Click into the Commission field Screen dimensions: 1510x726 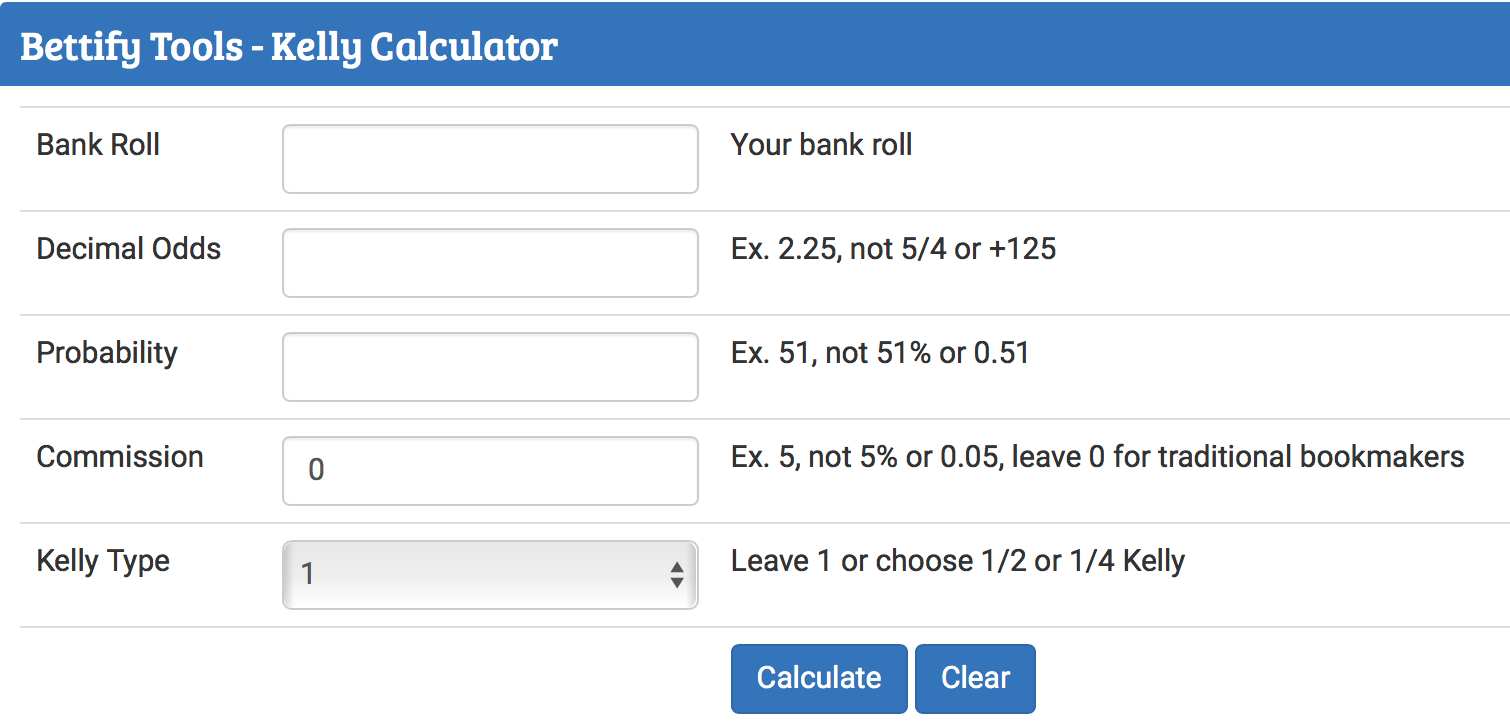pos(490,471)
